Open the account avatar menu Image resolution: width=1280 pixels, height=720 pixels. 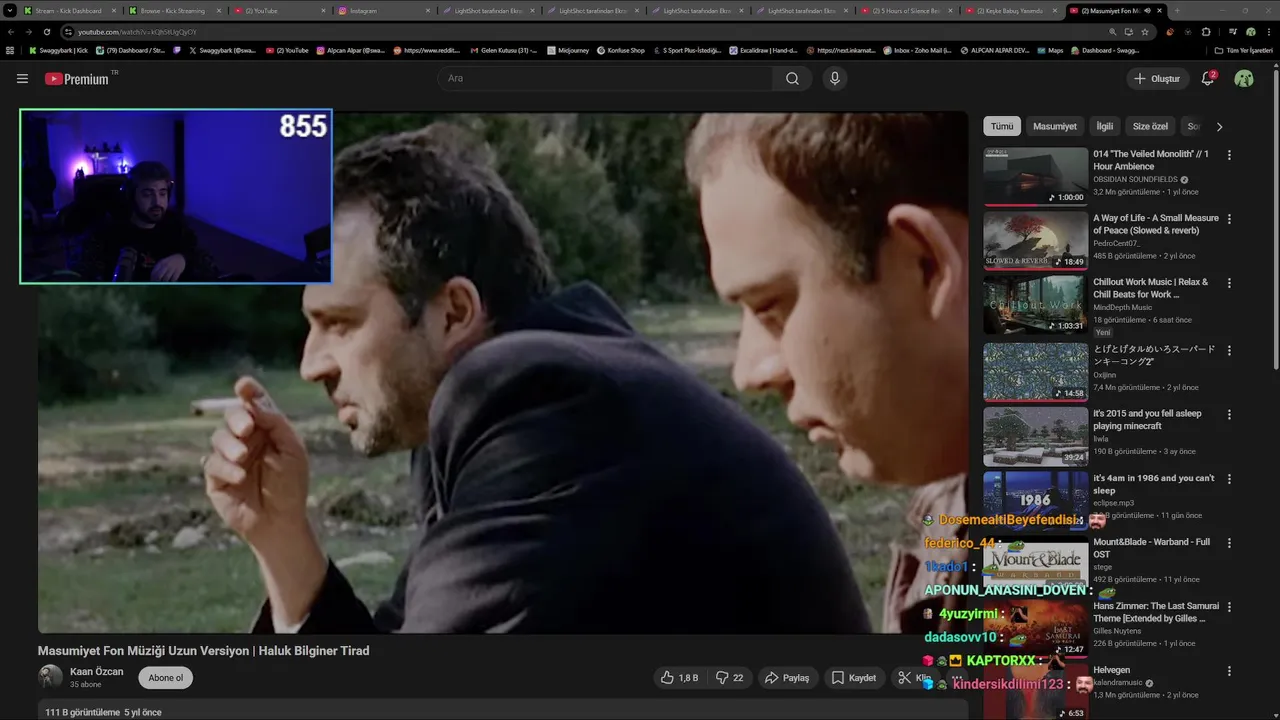[1244, 78]
